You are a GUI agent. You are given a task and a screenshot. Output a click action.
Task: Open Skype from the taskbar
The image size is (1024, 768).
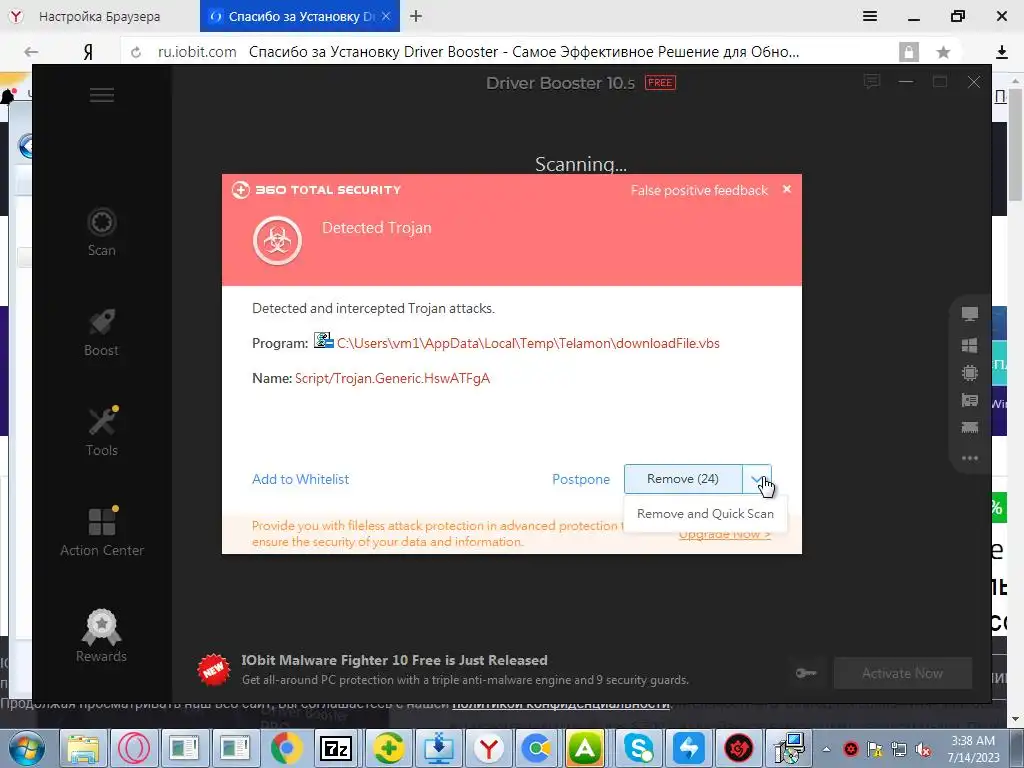638,748
